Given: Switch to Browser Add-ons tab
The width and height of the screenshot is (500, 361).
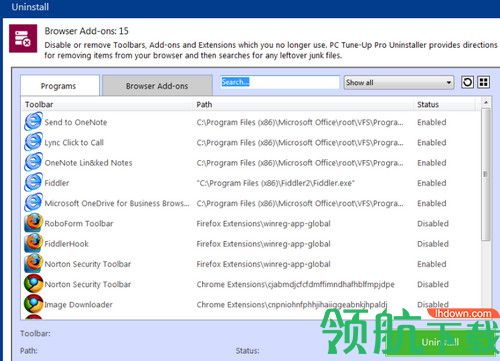Looking at the screenshot, I should 157,86.
